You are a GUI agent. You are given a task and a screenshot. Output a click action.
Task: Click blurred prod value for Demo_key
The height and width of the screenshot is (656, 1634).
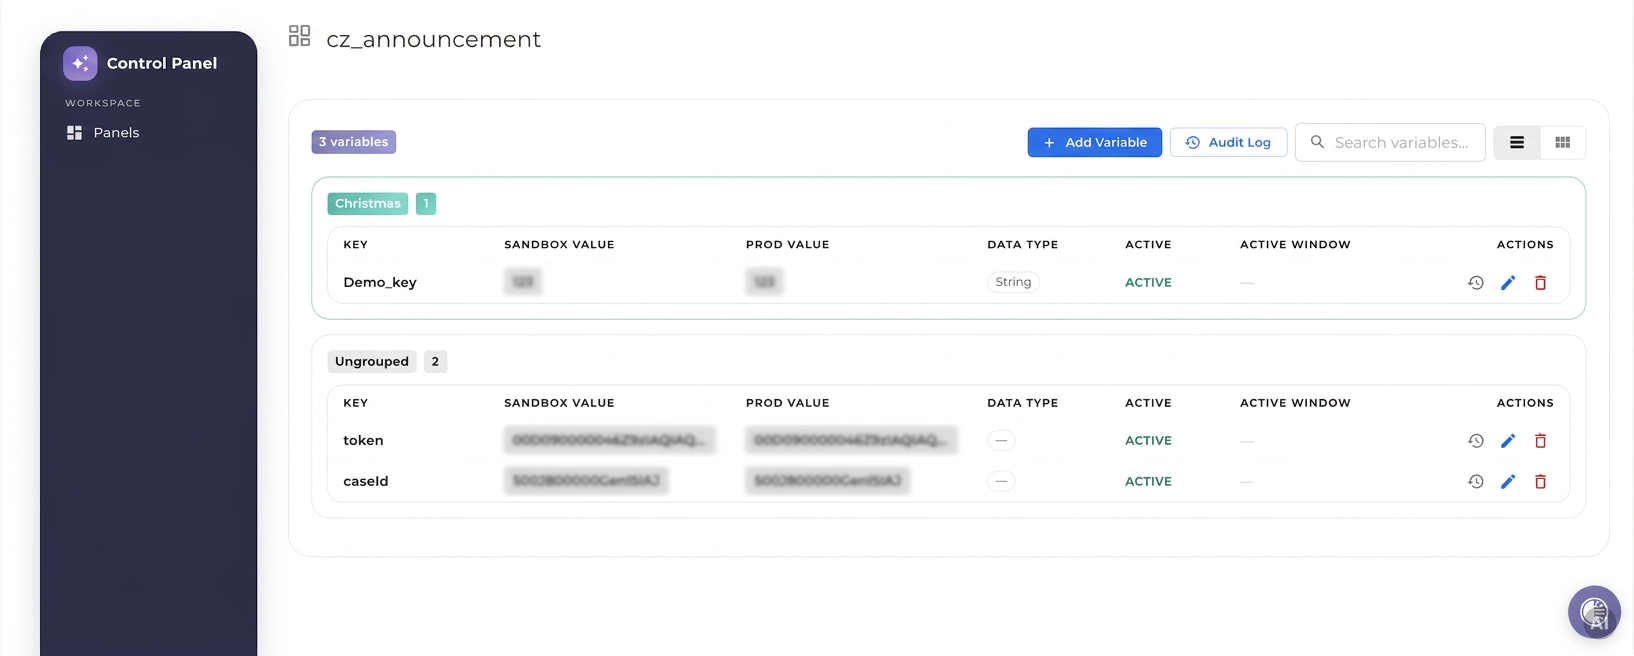point(764,283)
